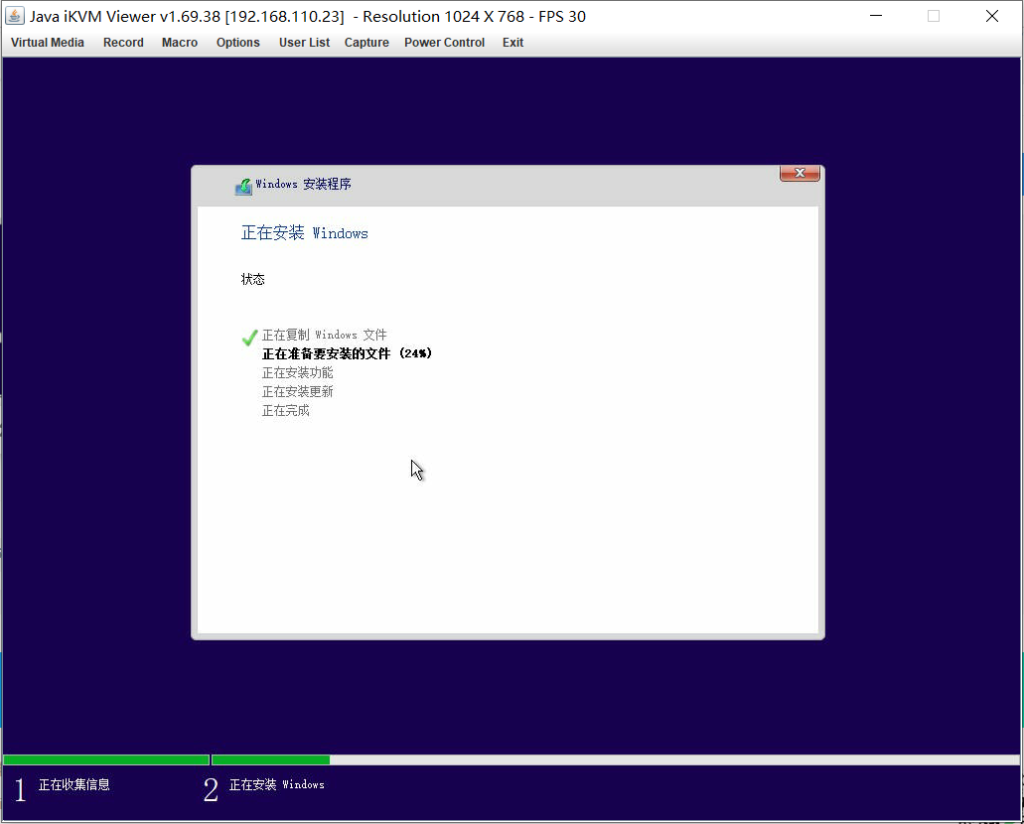Click the completed first green progress bar segment
Image resolution: width=1024 pixels, height=824 pixels.
tap(106, 760)
